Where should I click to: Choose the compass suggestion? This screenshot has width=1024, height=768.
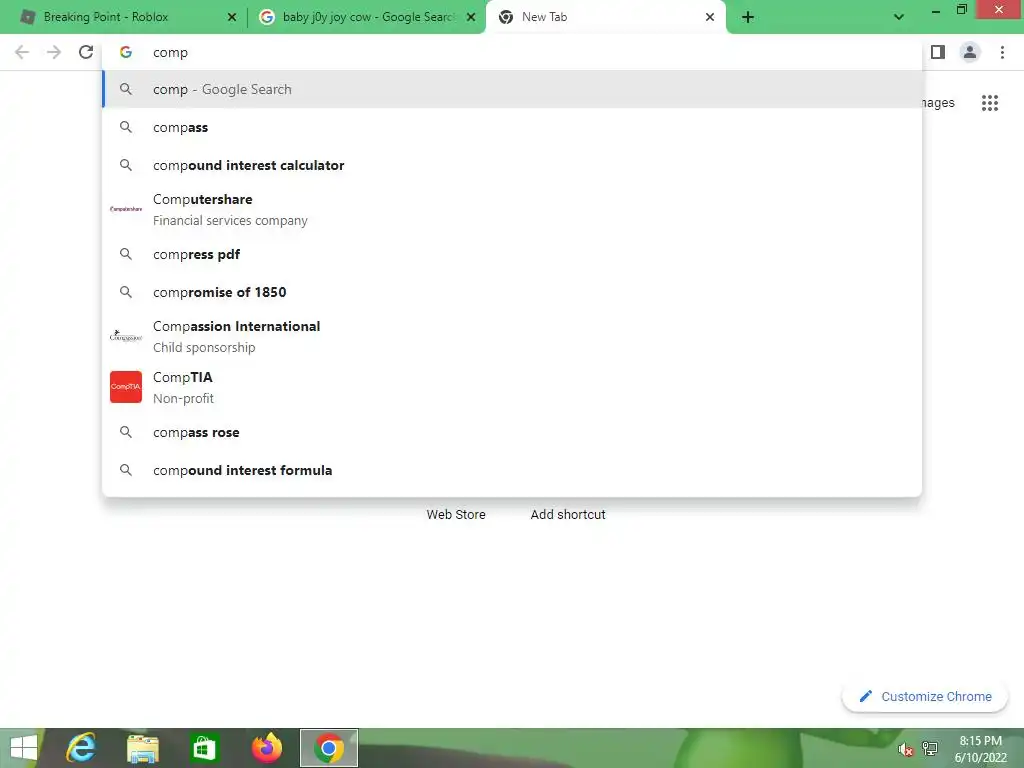point(513,127)
